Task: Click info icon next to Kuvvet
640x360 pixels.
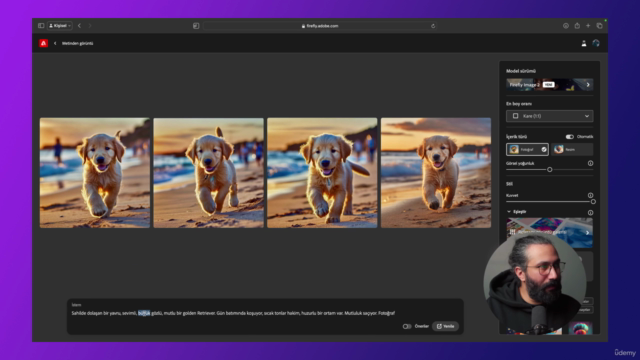Action: [x=590, y=195]
